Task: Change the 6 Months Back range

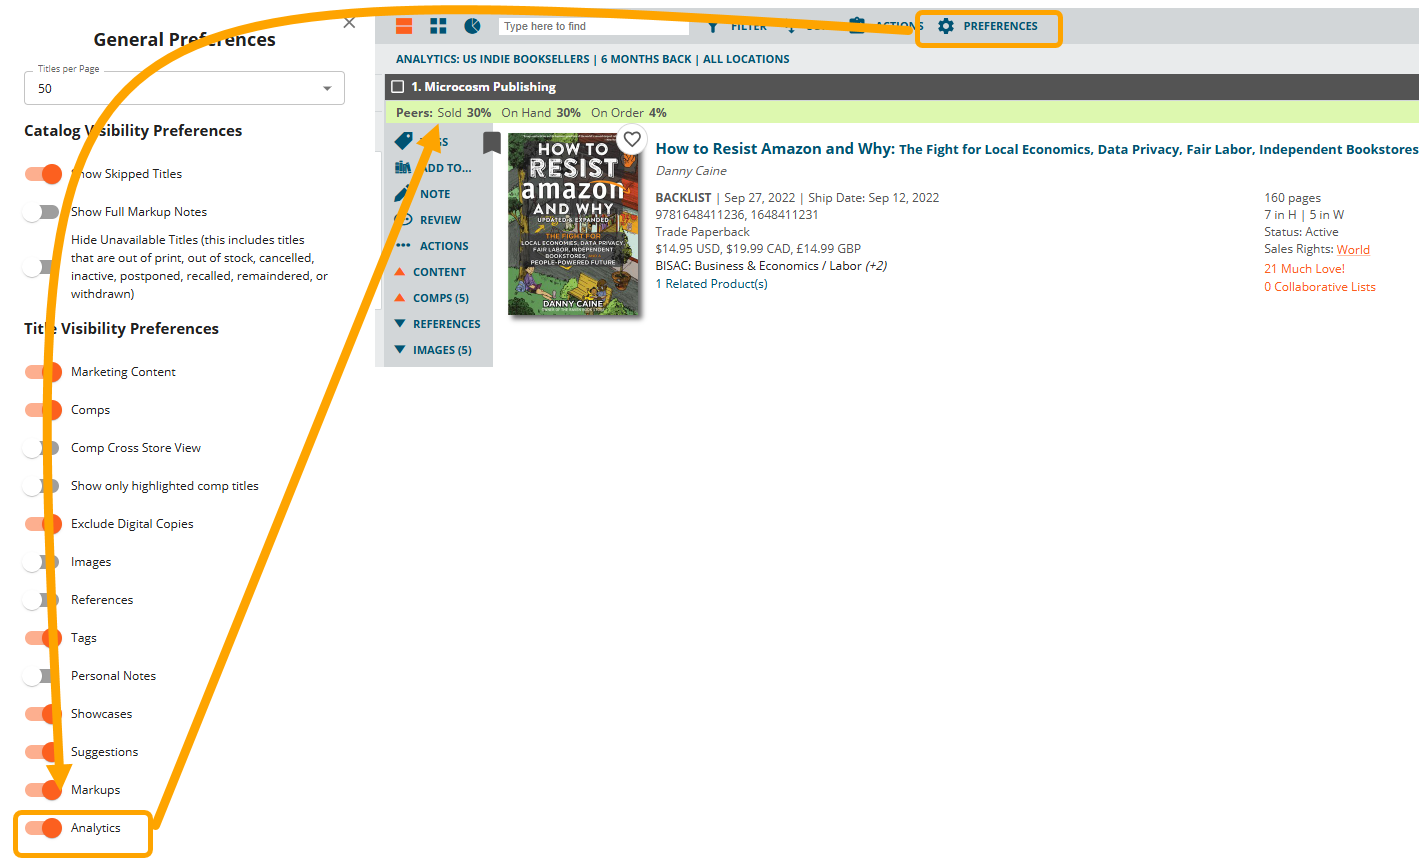Action: 646,59
